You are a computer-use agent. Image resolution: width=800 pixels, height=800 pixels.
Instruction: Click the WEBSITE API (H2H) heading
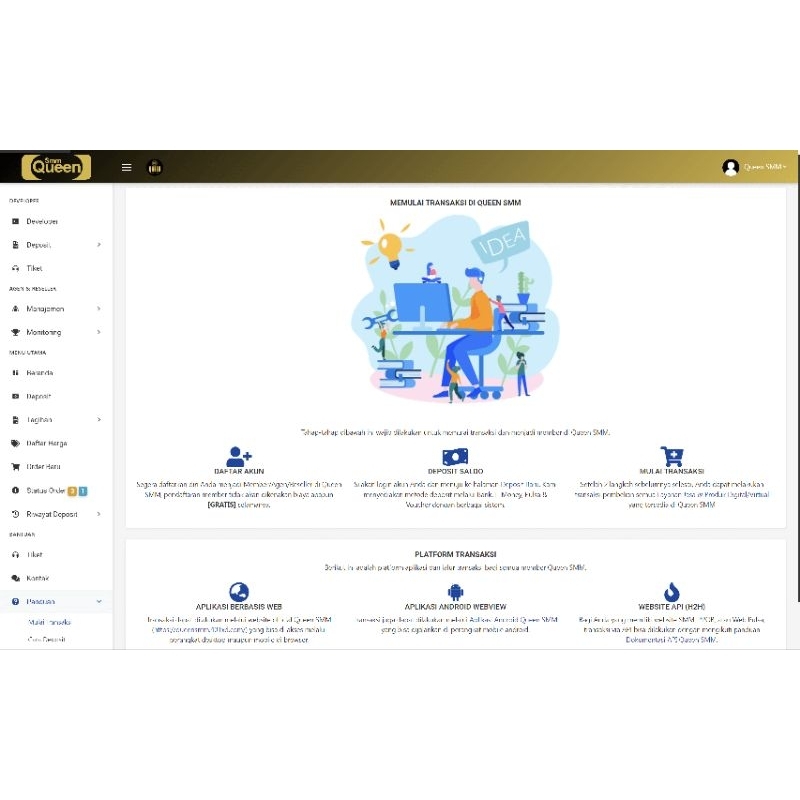(x=671, y=607)
